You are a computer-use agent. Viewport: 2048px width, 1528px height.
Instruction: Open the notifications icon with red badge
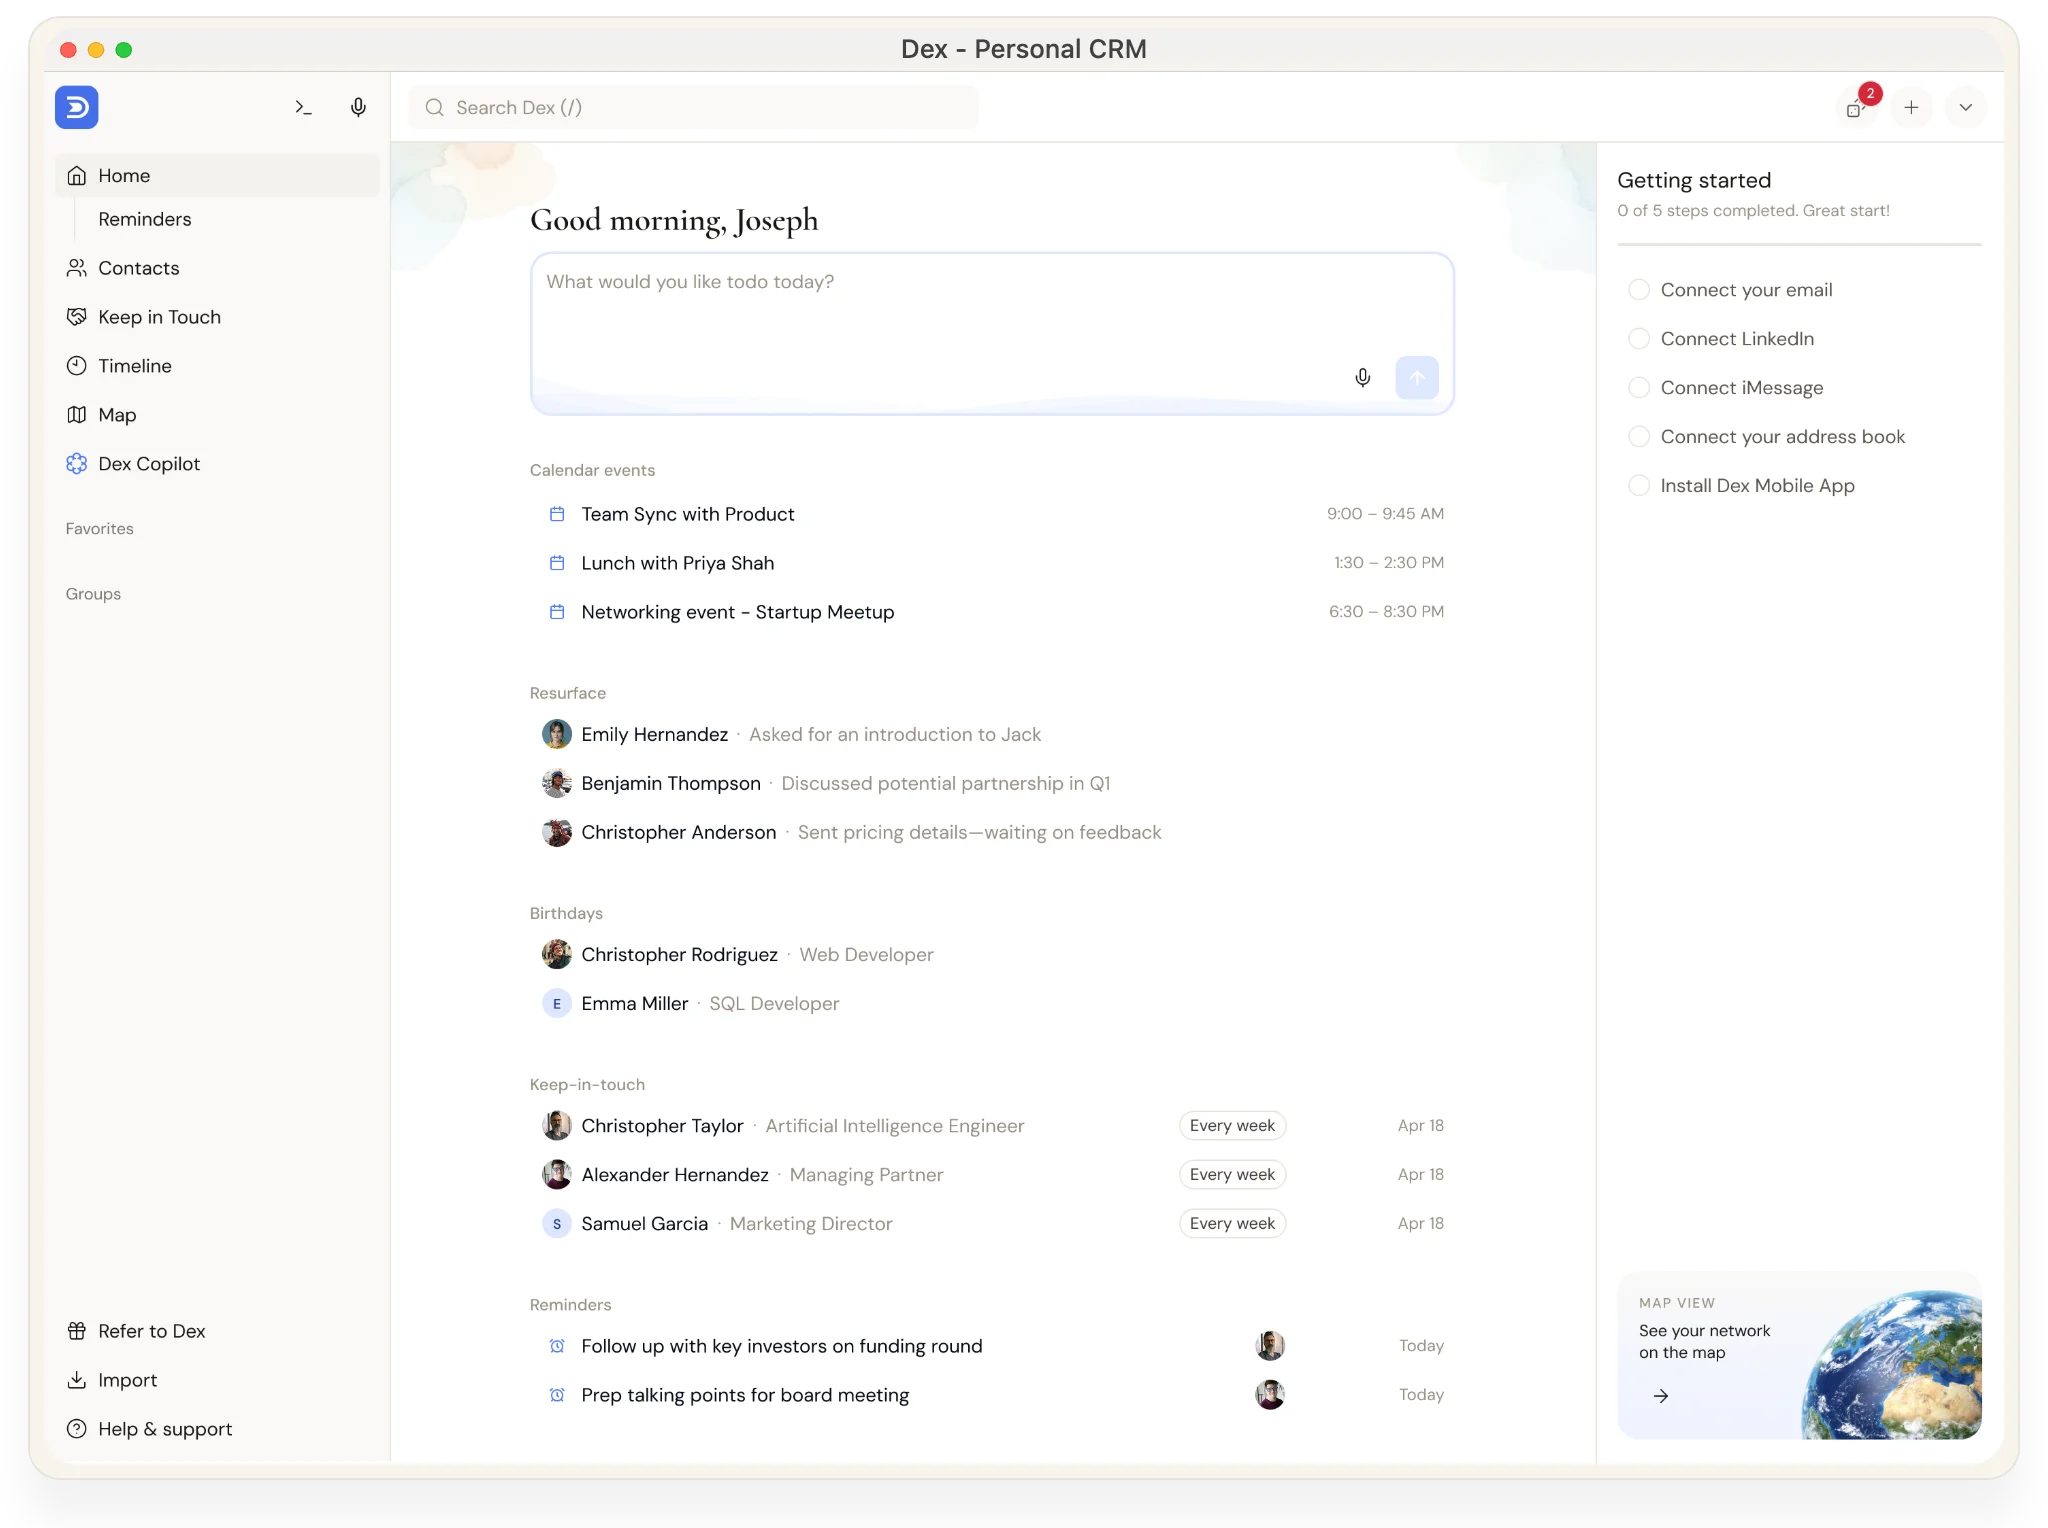click(x=1858, y=105)
